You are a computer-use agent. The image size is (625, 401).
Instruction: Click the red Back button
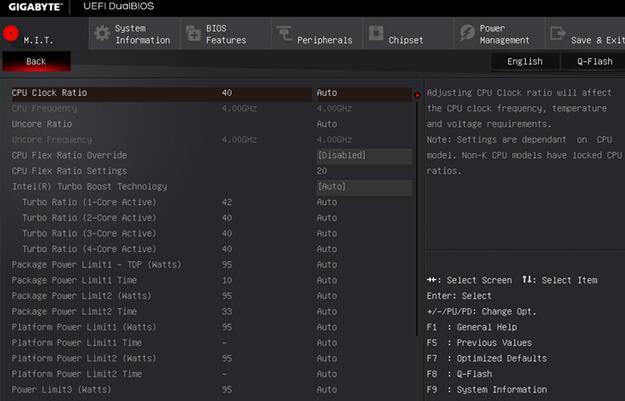pos(36,61)
